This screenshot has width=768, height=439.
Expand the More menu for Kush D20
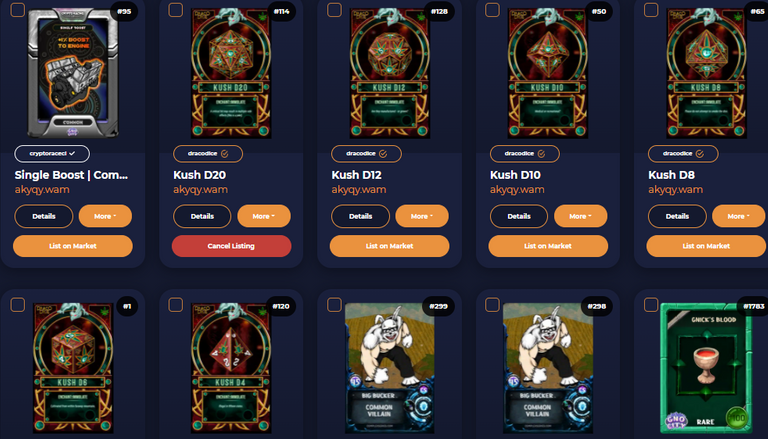point(264,216)
